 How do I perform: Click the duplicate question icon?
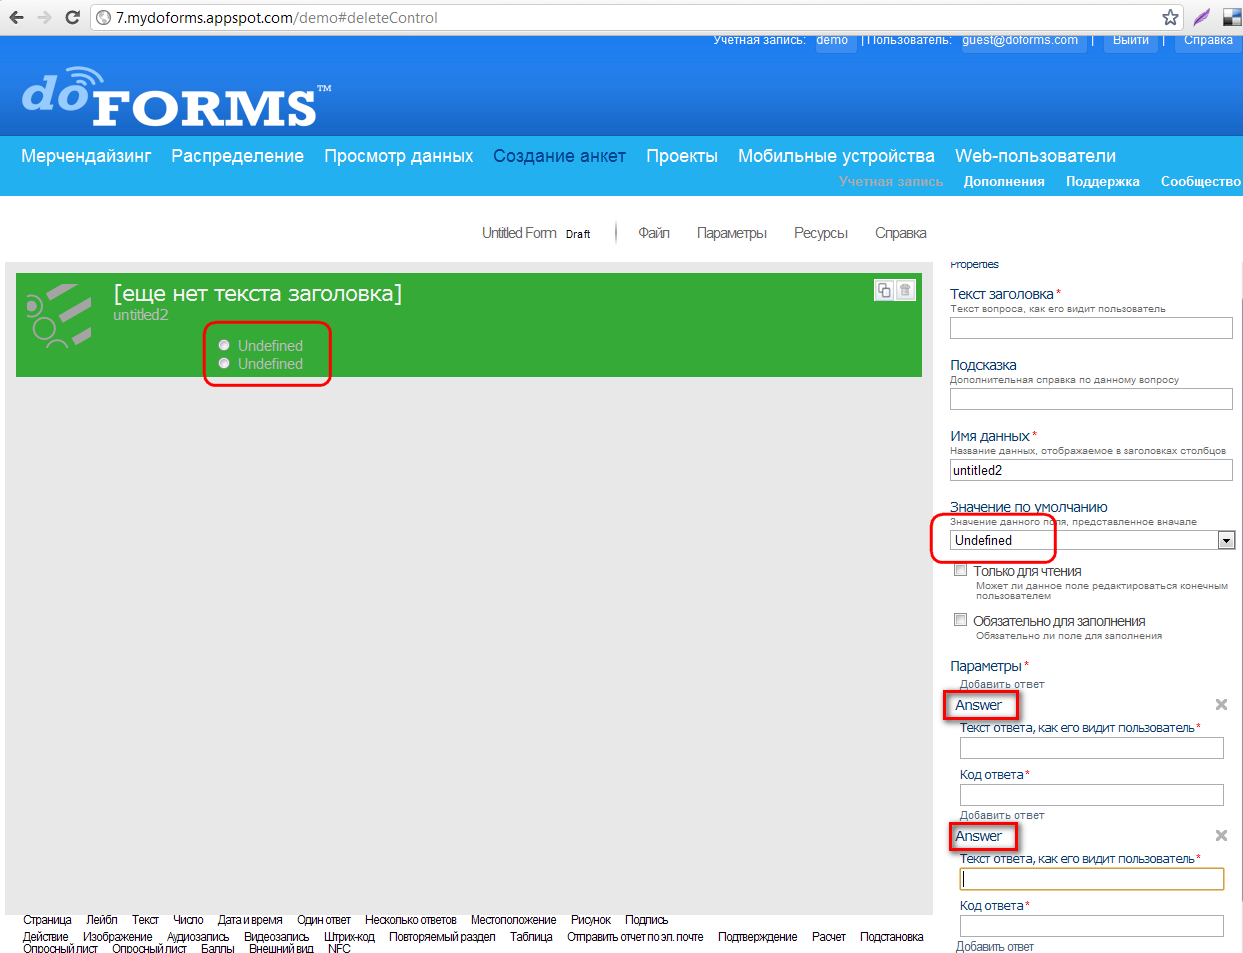[884, 290]
